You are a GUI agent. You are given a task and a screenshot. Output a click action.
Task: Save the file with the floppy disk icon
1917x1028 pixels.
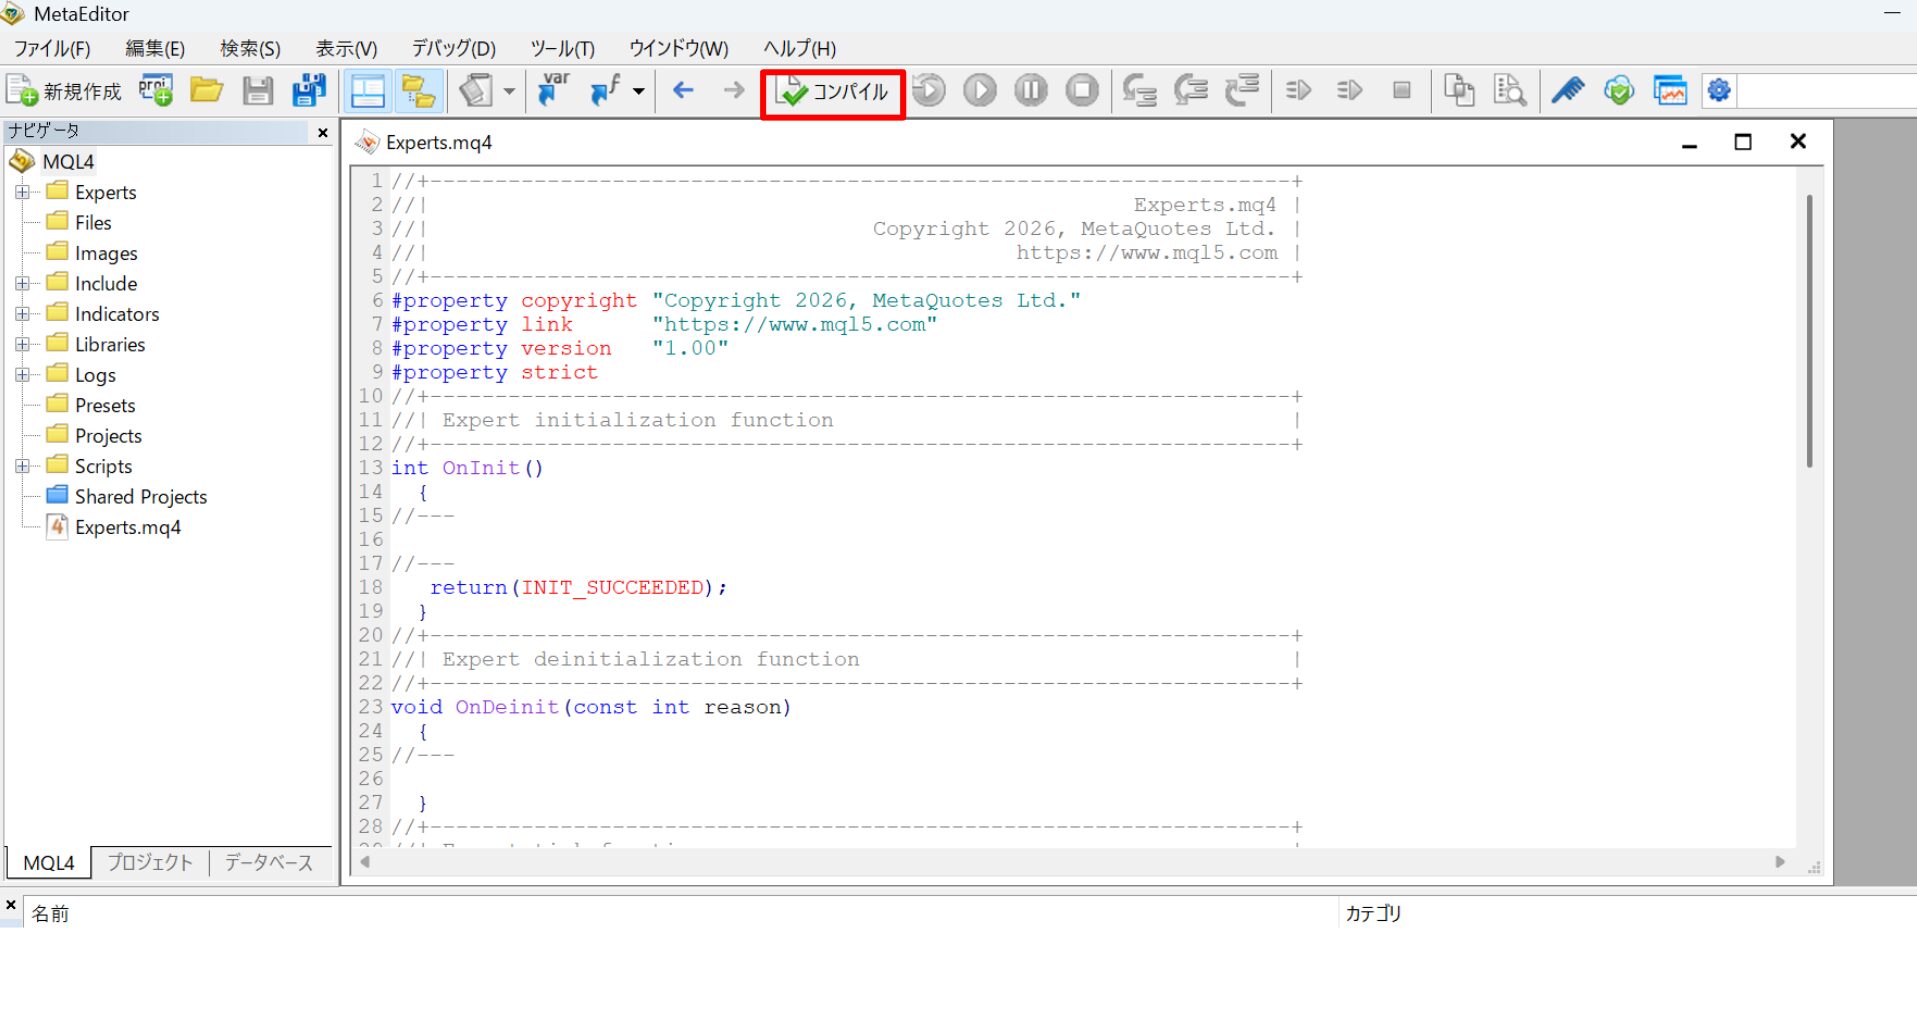coord(258,91)
